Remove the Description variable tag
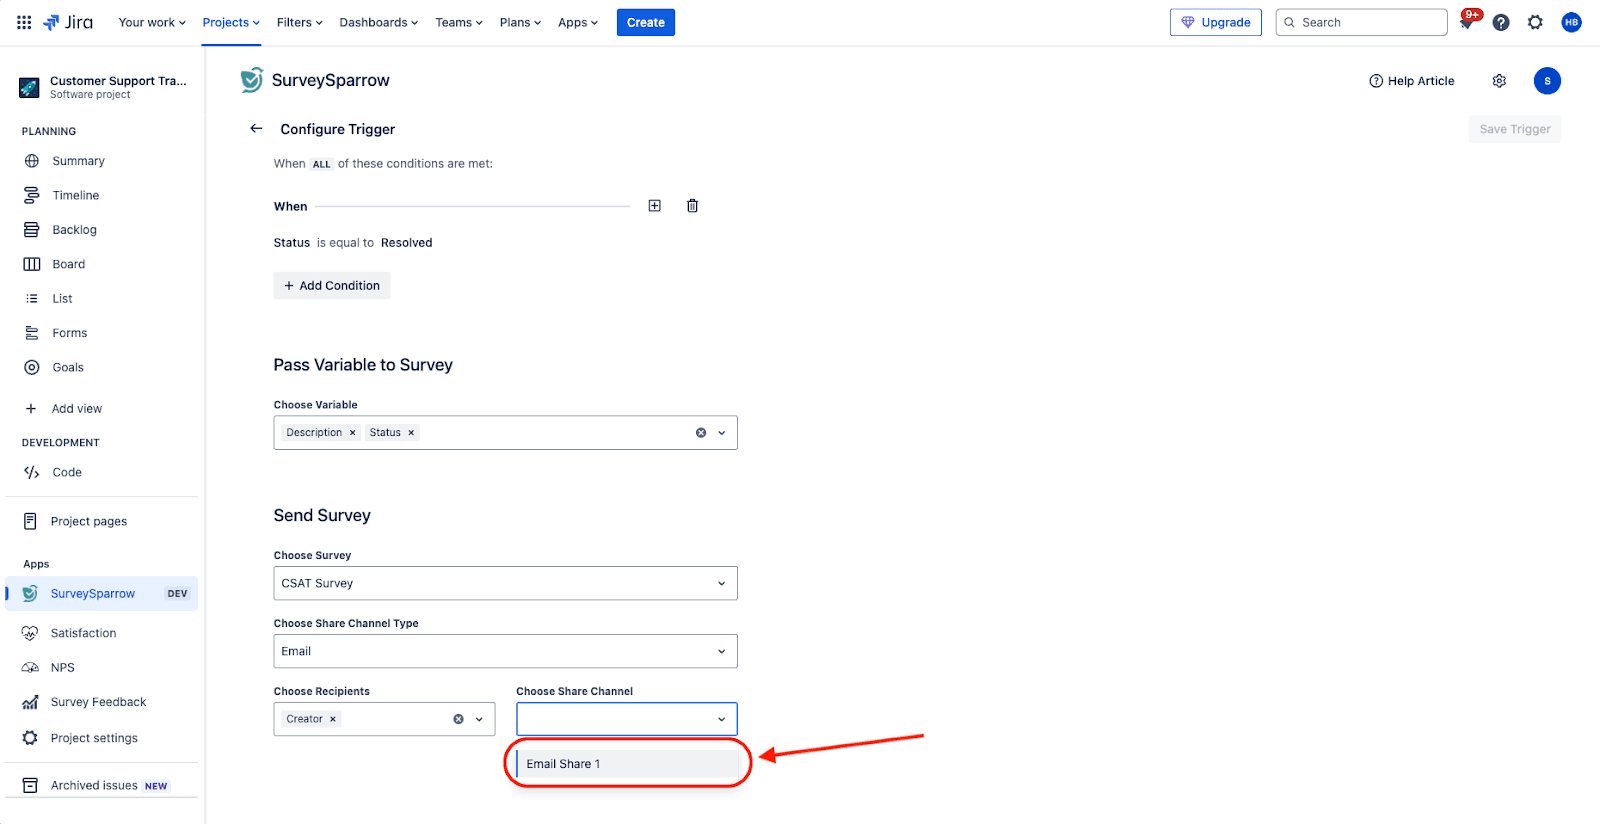The width and height of the screenshot is (1600, 824). tap(352, 433)
